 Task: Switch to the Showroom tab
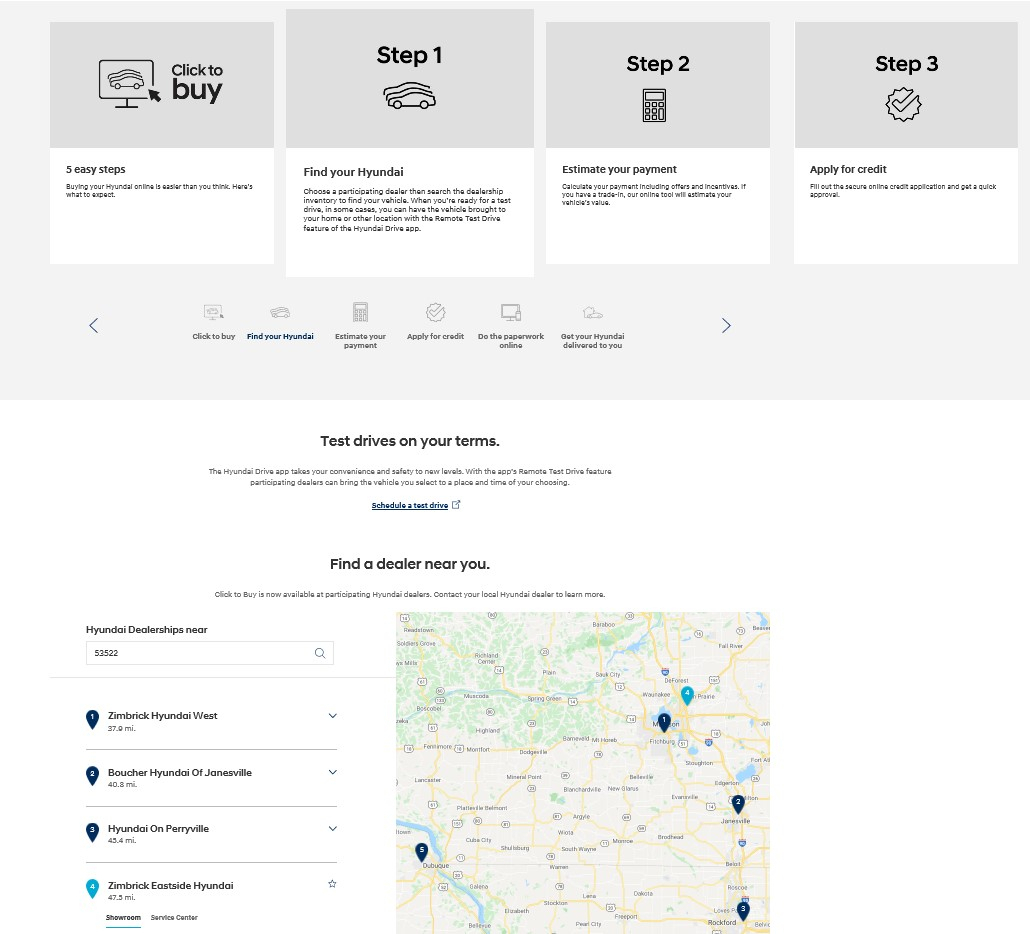point(123,918)
